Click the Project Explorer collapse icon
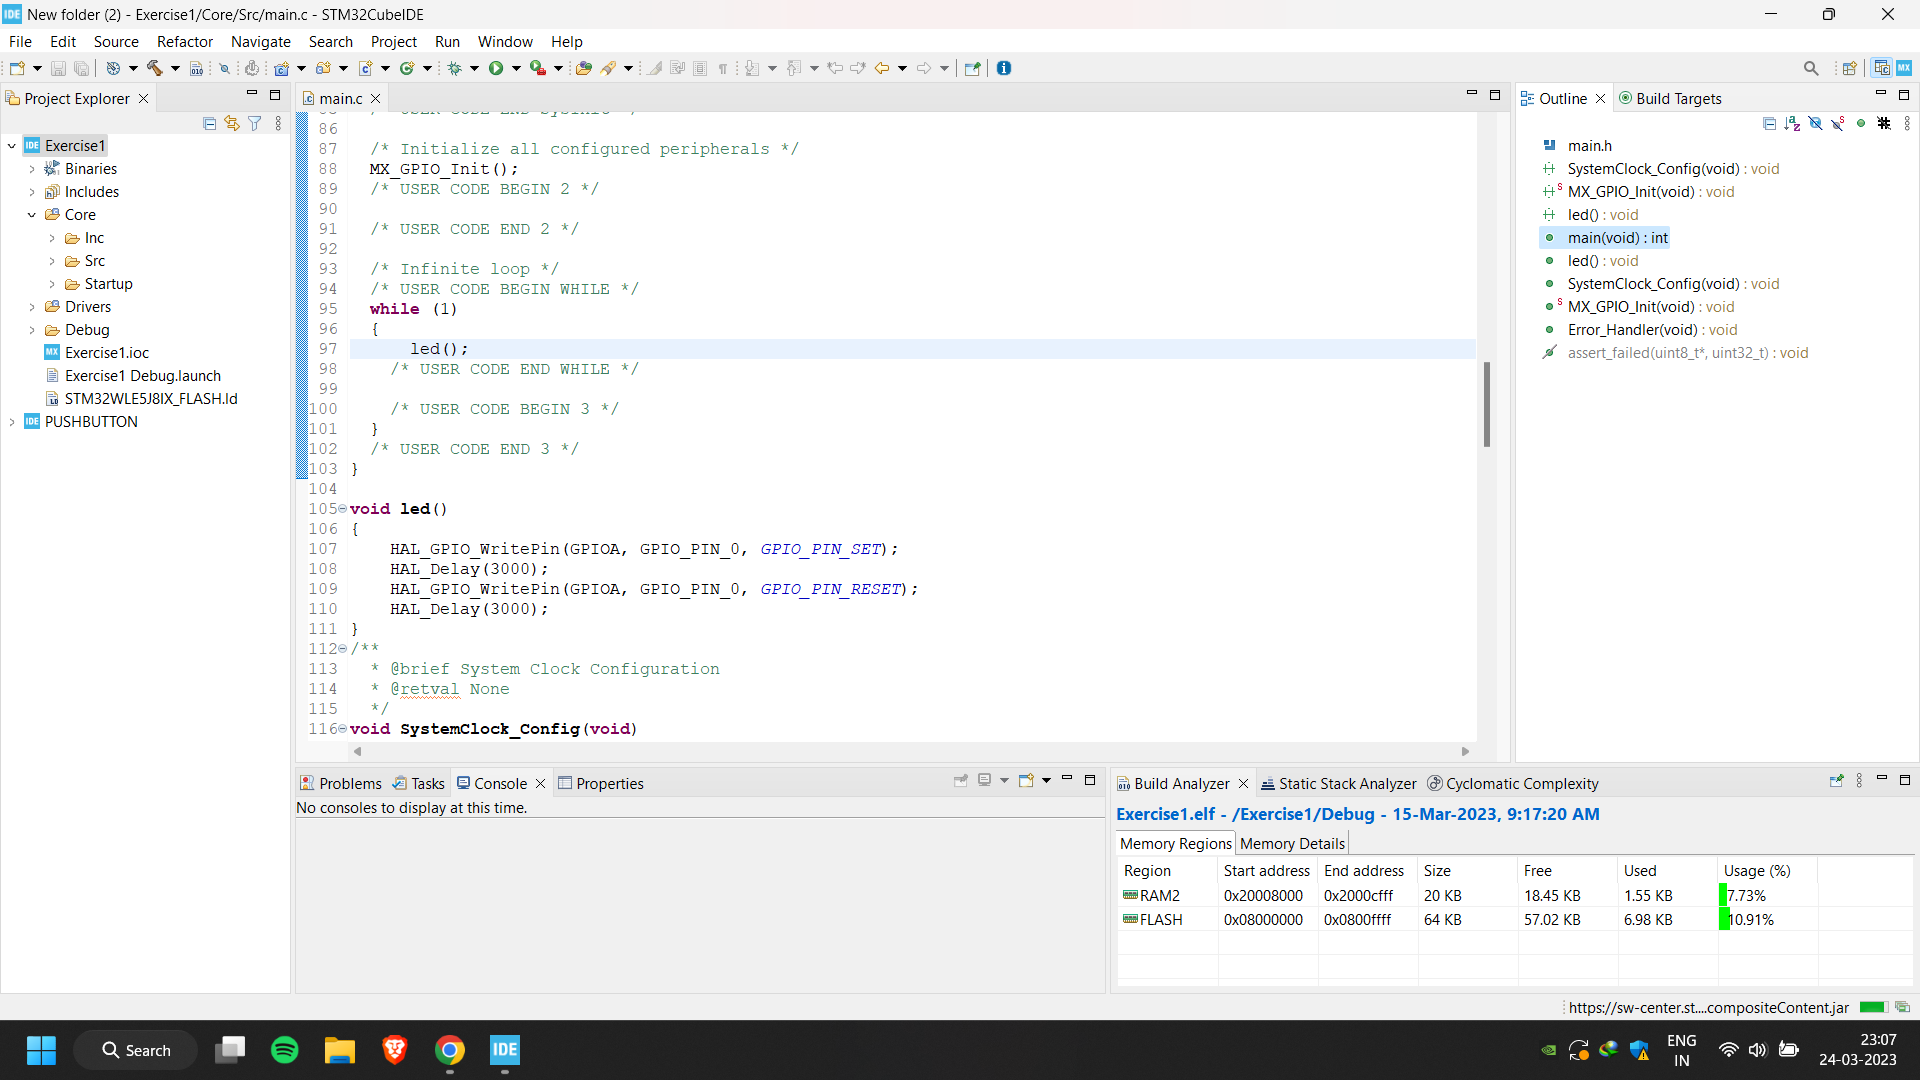This screenshot has width=1920, height=1080. (208, 124)
